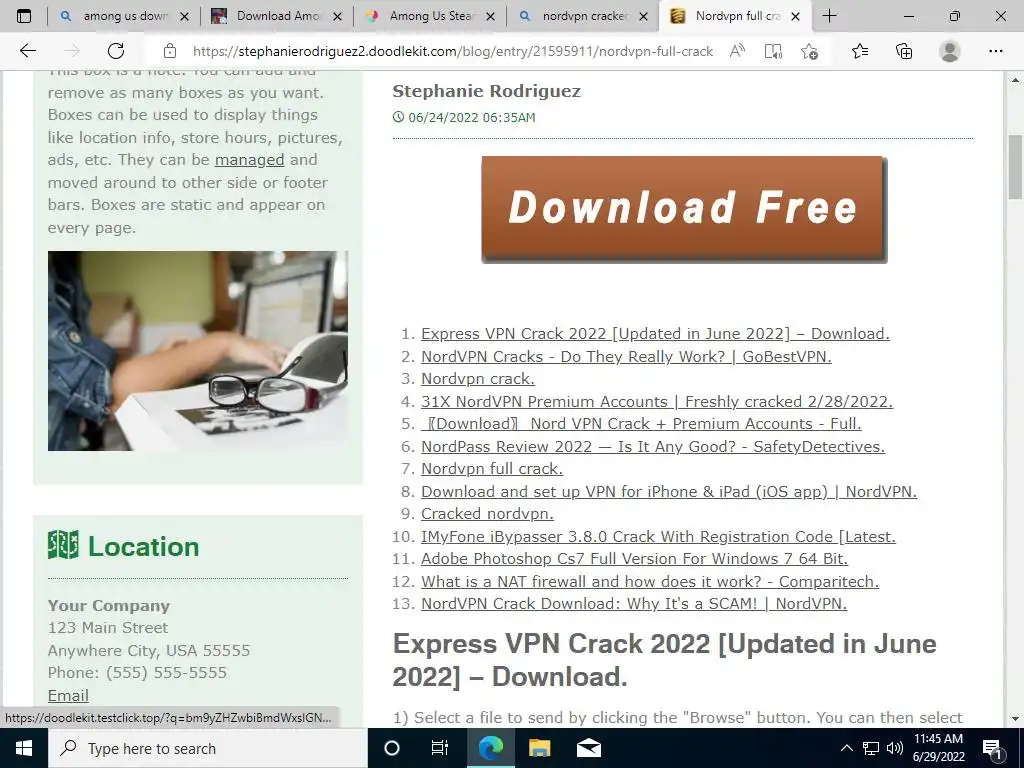Open 'What is a NAT firewall' link
The height and width of the screenshot is (768, 1024).
[x=650, y=582]
